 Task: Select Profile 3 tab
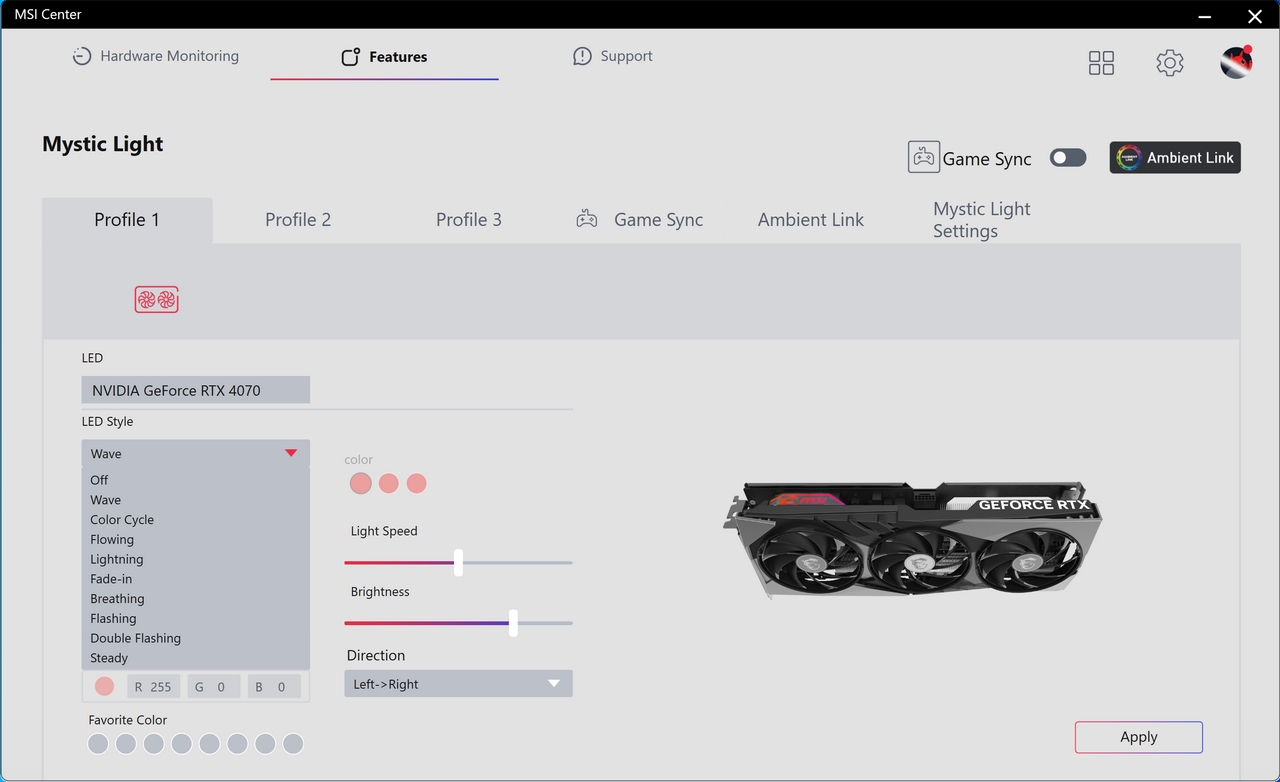(469, 220)
